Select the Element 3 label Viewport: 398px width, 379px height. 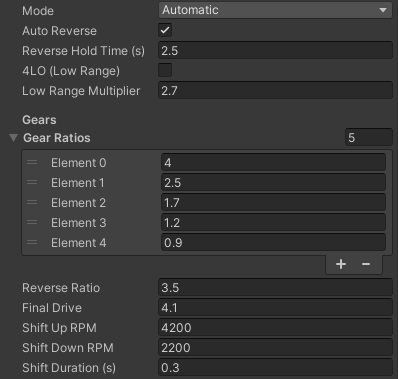[x=79, y=223]
